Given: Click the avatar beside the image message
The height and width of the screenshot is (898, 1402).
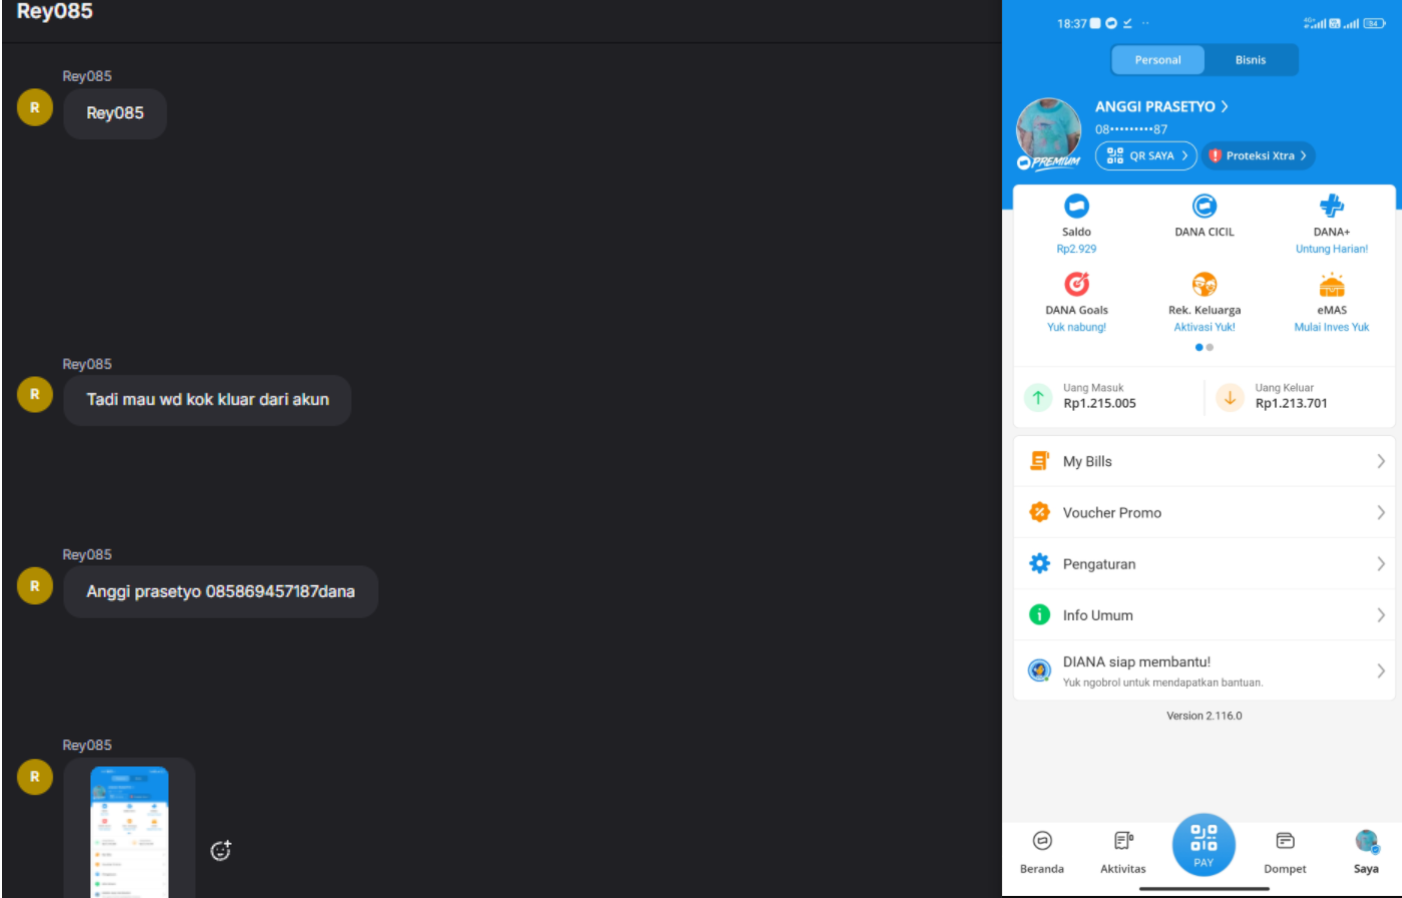Looking at the screenshot, I should [35, 777].
